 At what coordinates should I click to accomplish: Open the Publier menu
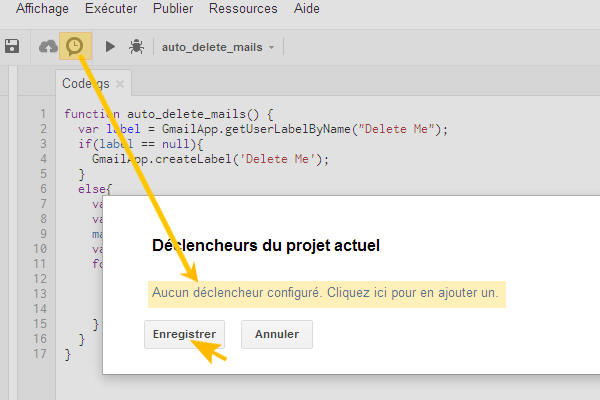click(x=173, y=9)
